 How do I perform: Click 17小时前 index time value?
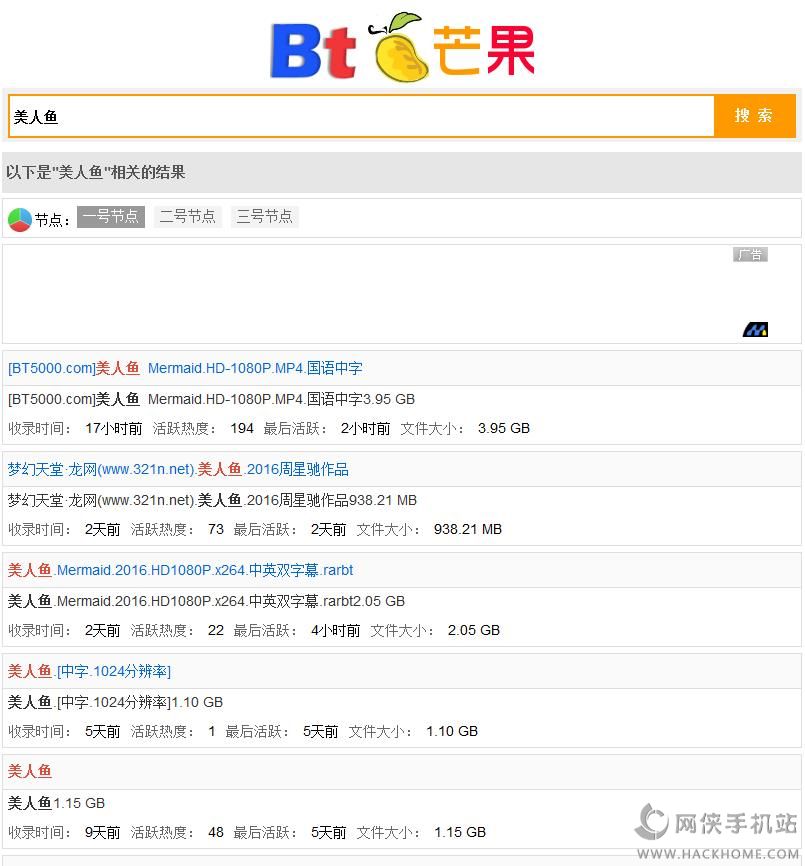click(x=114, y=429)
